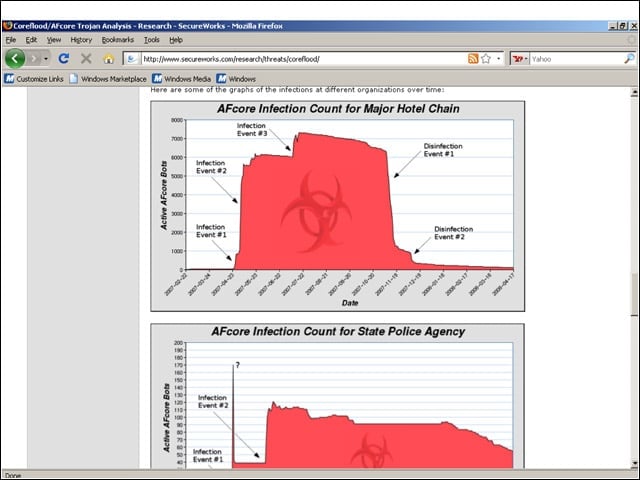Open the Tools menu
640x480 pixels.
[x=151, y=40]
